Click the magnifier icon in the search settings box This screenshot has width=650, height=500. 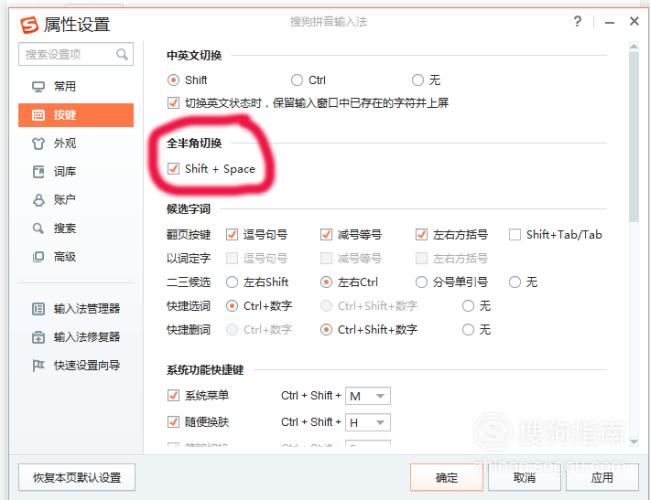121,54
